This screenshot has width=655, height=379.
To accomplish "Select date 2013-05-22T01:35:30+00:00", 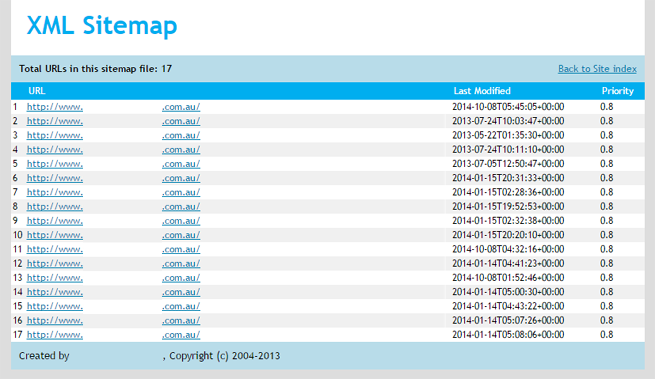I will point(508,135).
